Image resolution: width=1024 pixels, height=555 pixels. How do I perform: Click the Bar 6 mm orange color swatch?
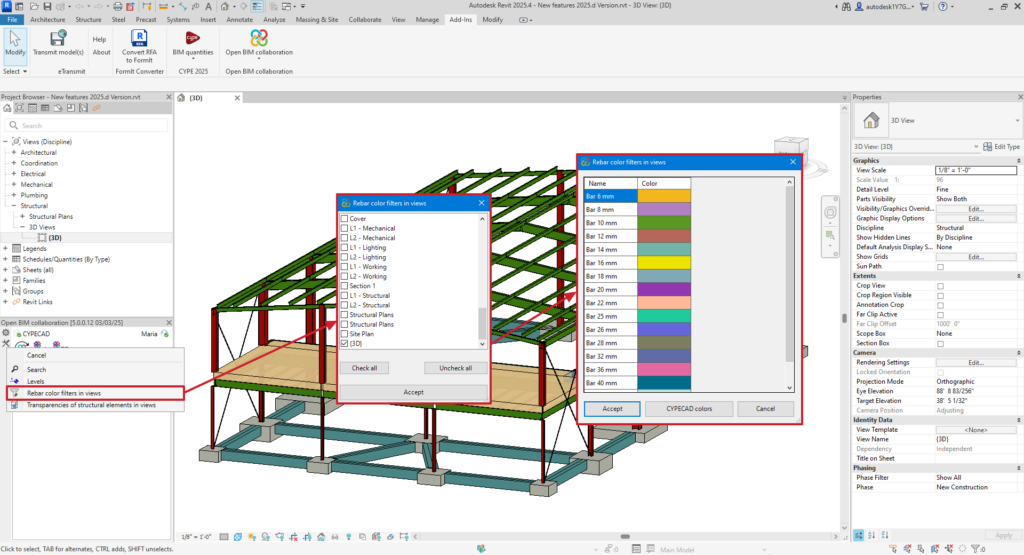point(664,196)
